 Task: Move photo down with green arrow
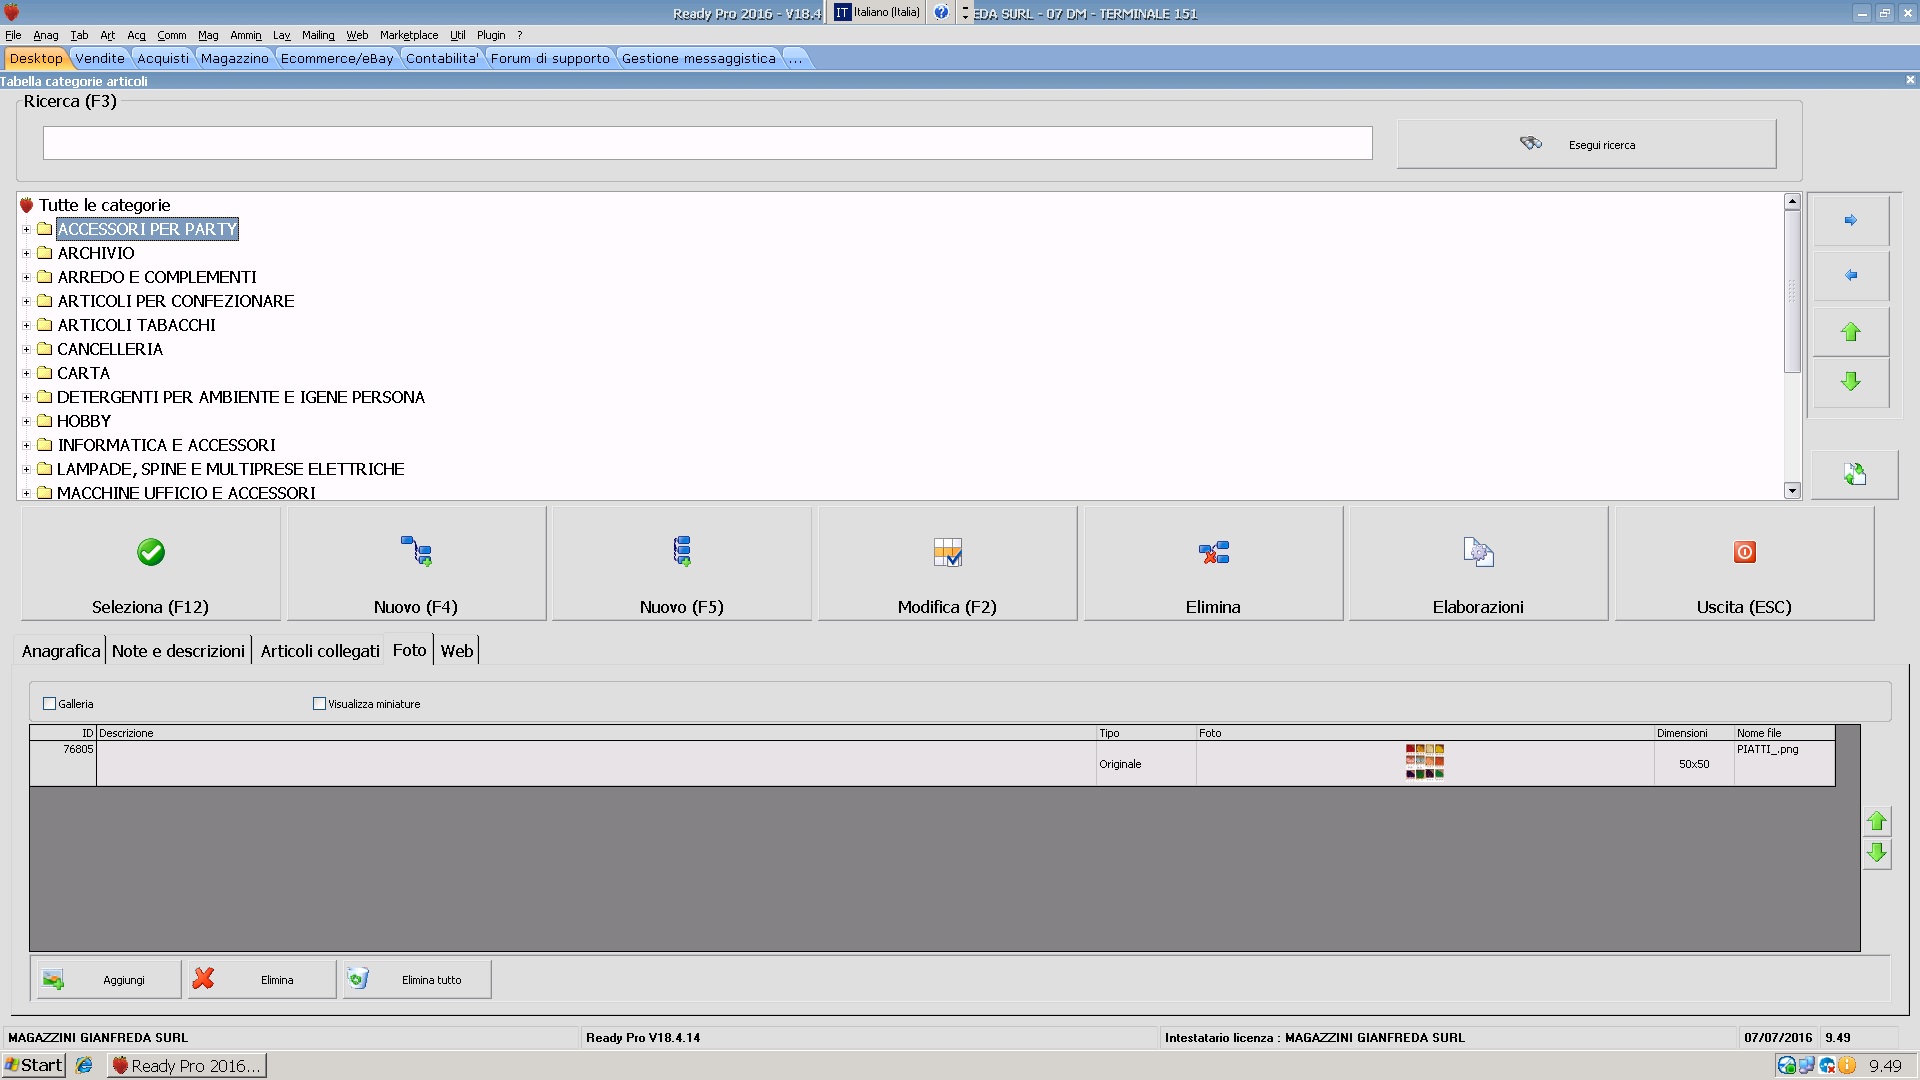click(1877, 853)
